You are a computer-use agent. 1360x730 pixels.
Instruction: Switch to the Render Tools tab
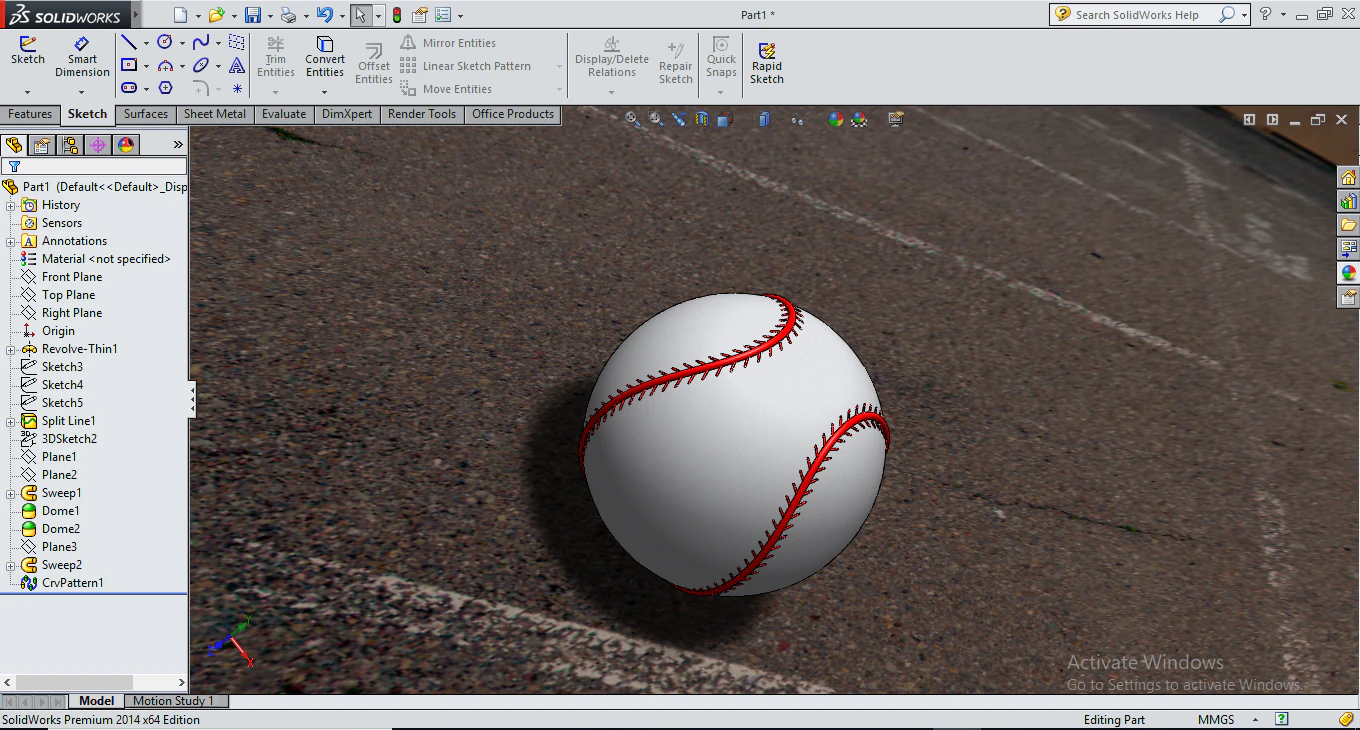[x=422, y=114]
